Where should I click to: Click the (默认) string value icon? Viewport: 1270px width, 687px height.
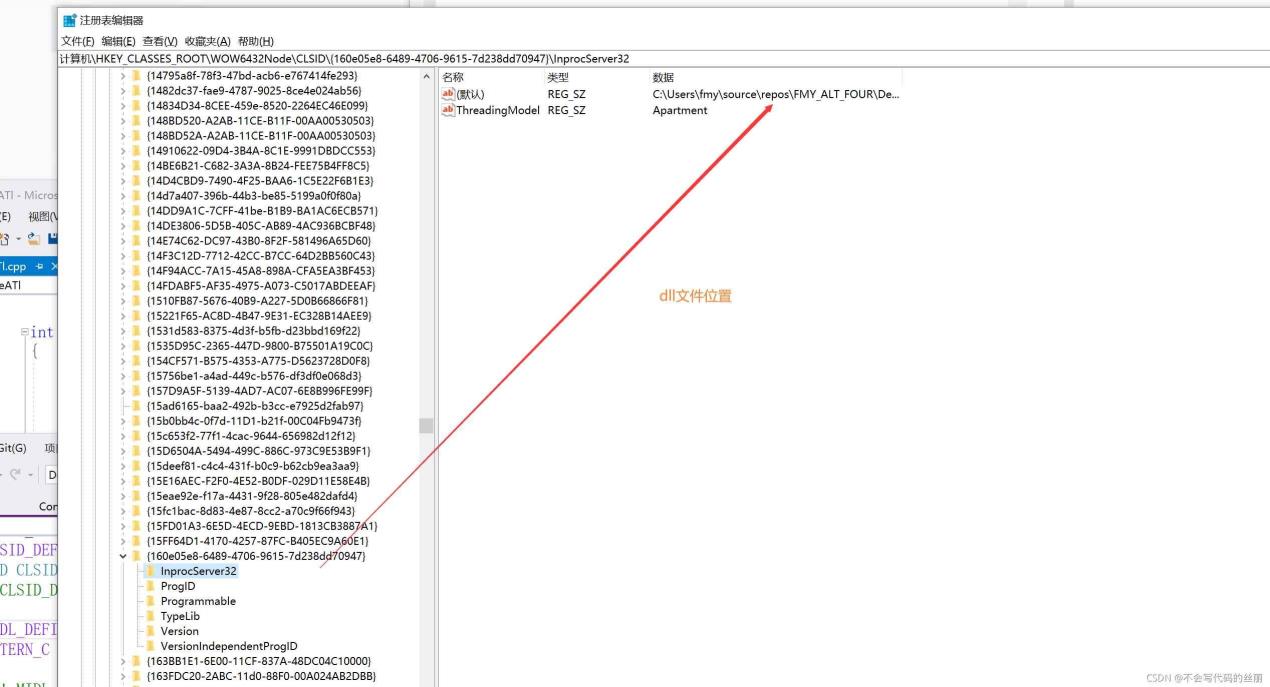click(x=448, y=94)
